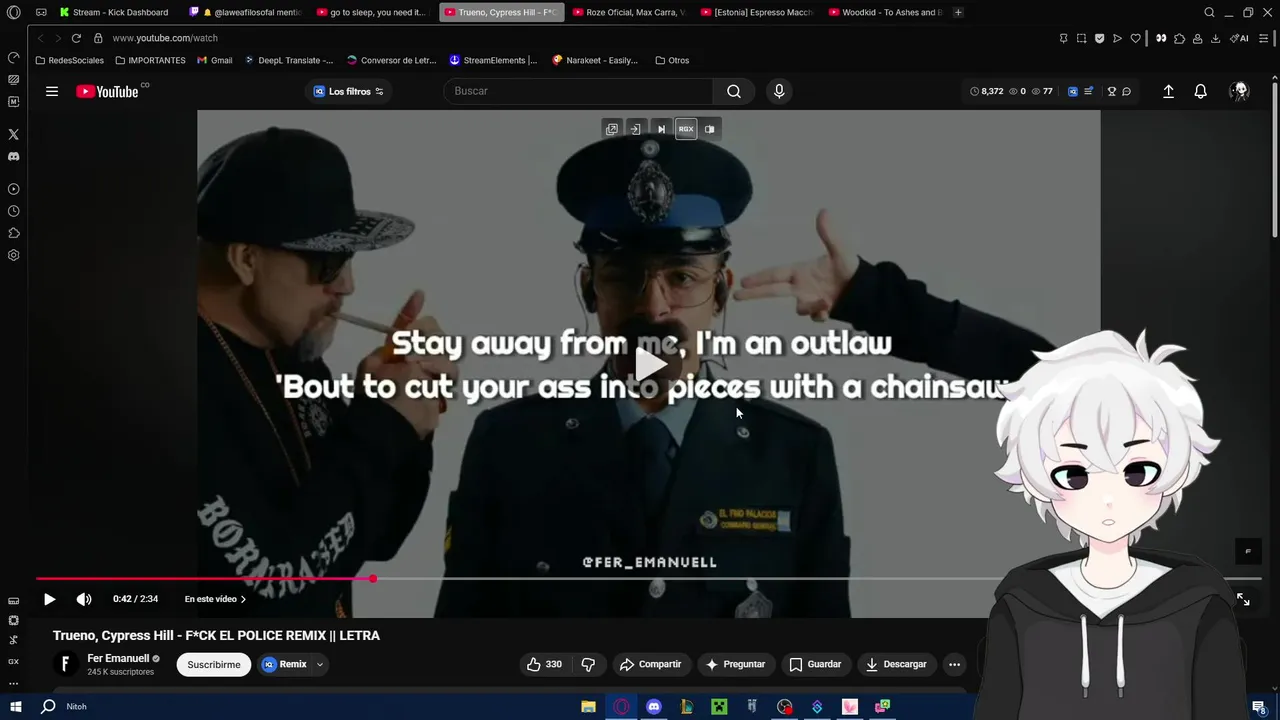Open the YouTube account avatar menu

(x=1240, y=91)
